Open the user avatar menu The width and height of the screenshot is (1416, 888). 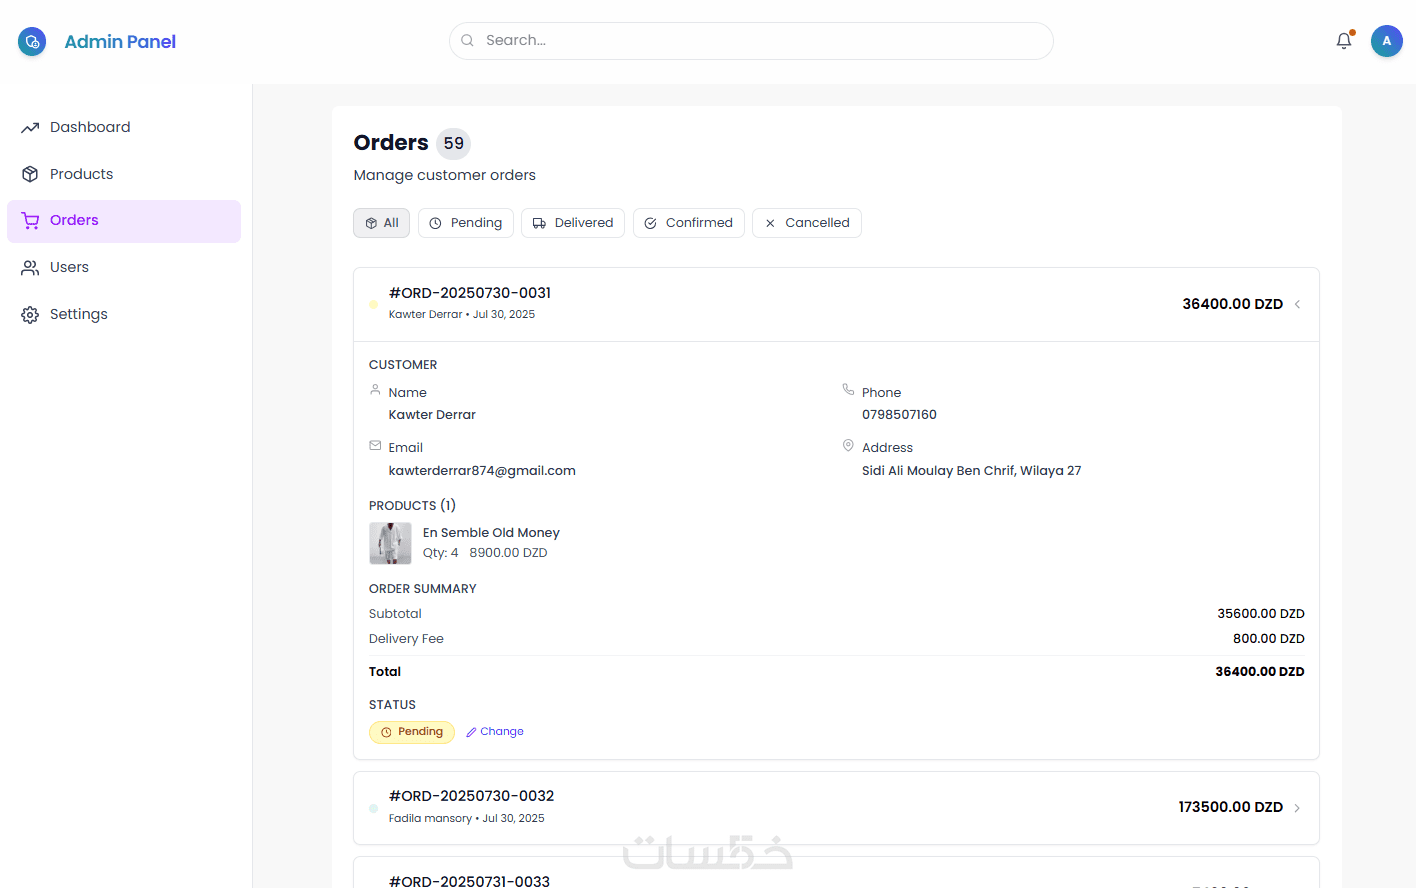point(1386,41)
